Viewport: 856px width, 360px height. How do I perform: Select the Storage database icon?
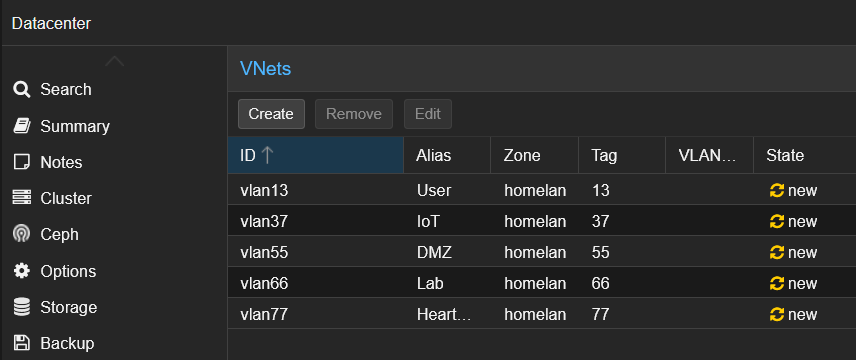[22, 307]
